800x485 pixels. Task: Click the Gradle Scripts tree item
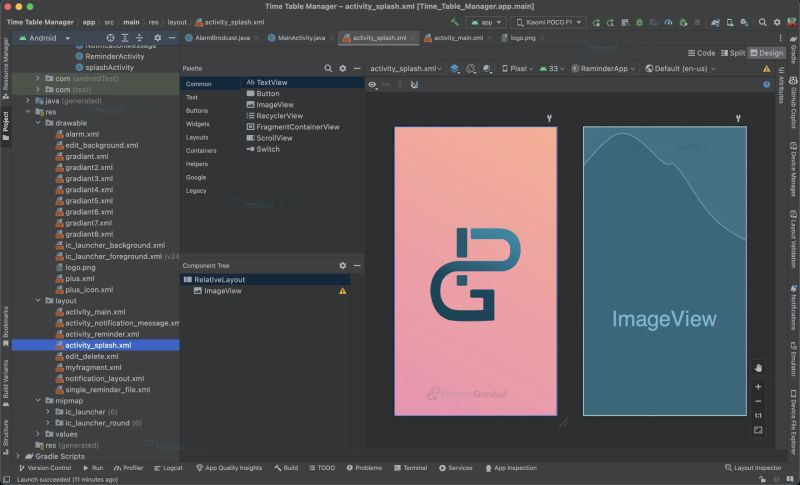click(x=60, y=456)
